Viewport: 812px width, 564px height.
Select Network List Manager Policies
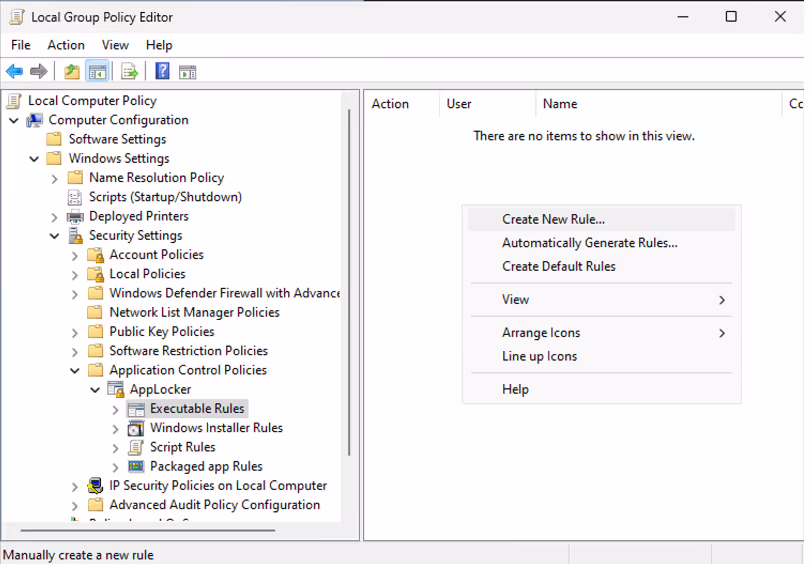click(x=194, y=312)
